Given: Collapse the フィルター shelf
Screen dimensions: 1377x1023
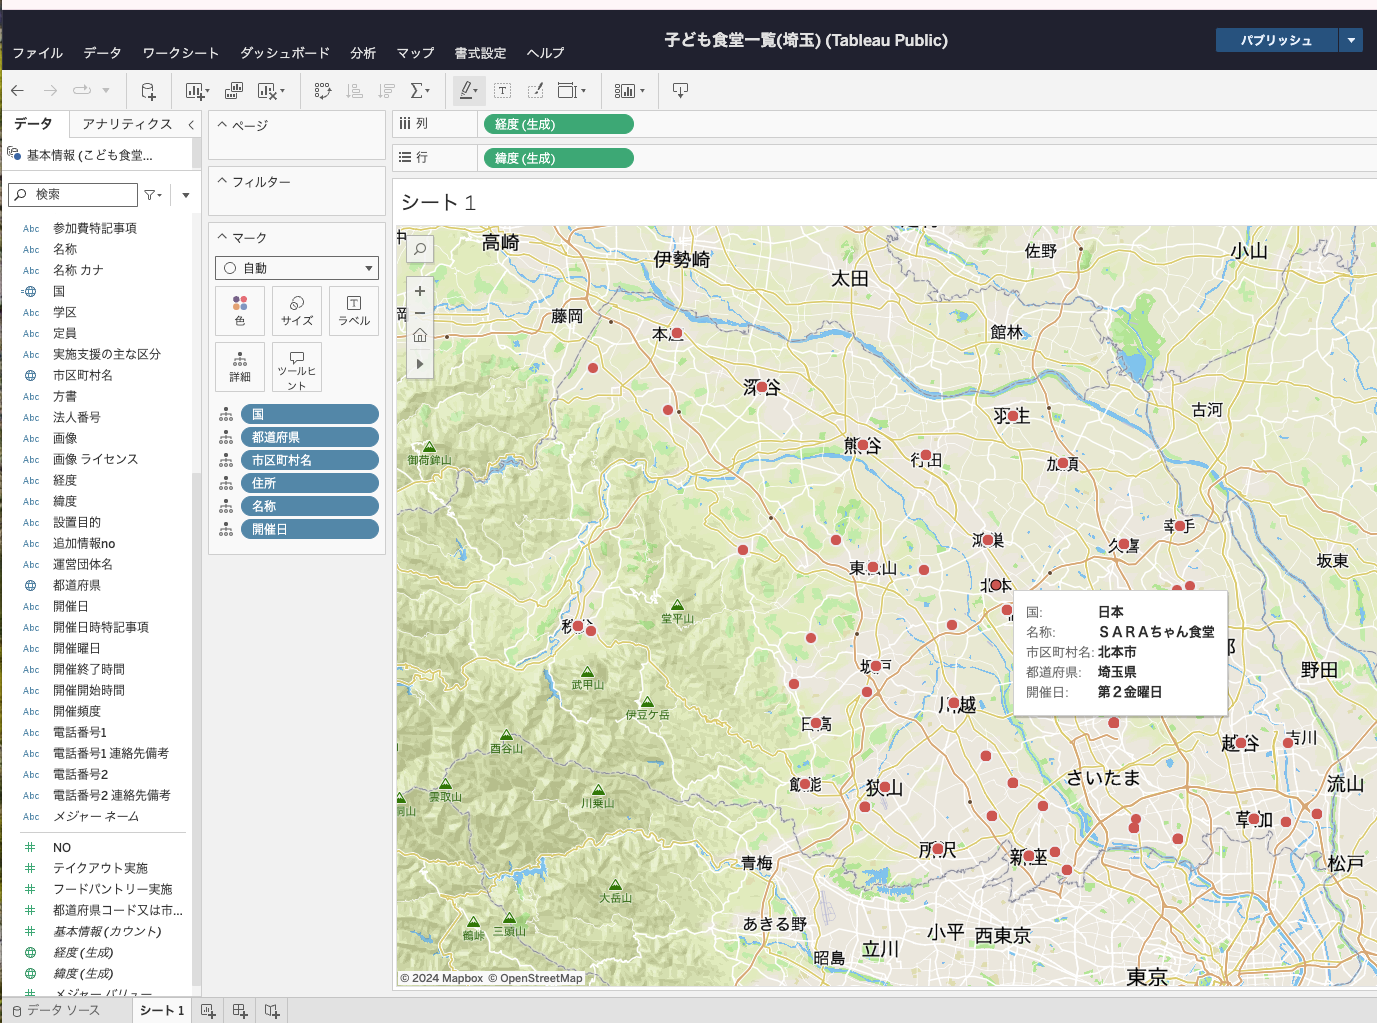Looking at the screenshot, I should pos(223,181).
